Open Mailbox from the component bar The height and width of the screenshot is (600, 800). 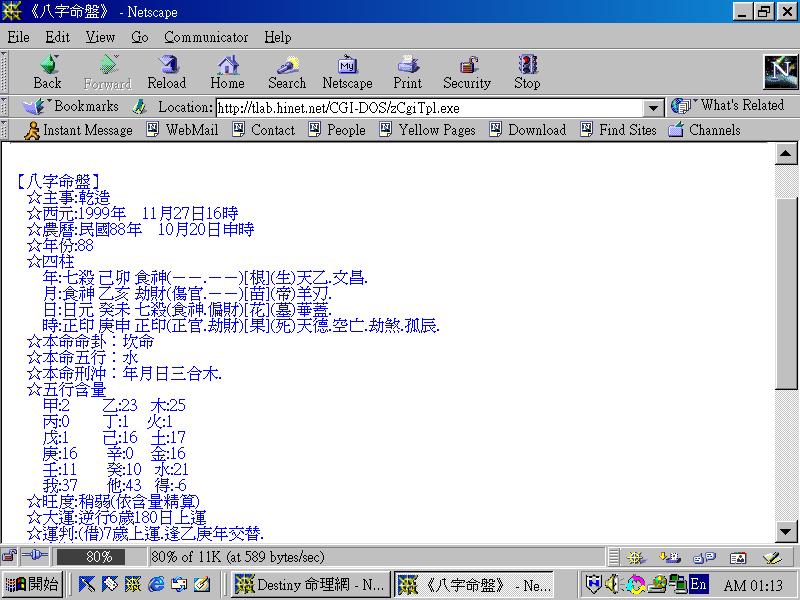[x=670, y=557]
